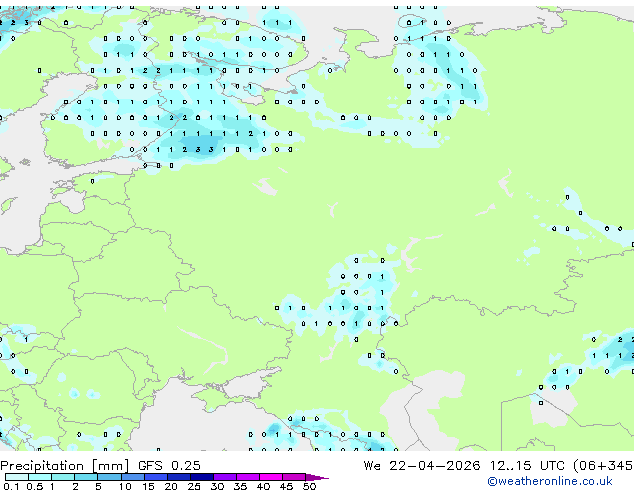Click the '(06+345' forecast run text

pyautogui.click(x=603, y=466)
